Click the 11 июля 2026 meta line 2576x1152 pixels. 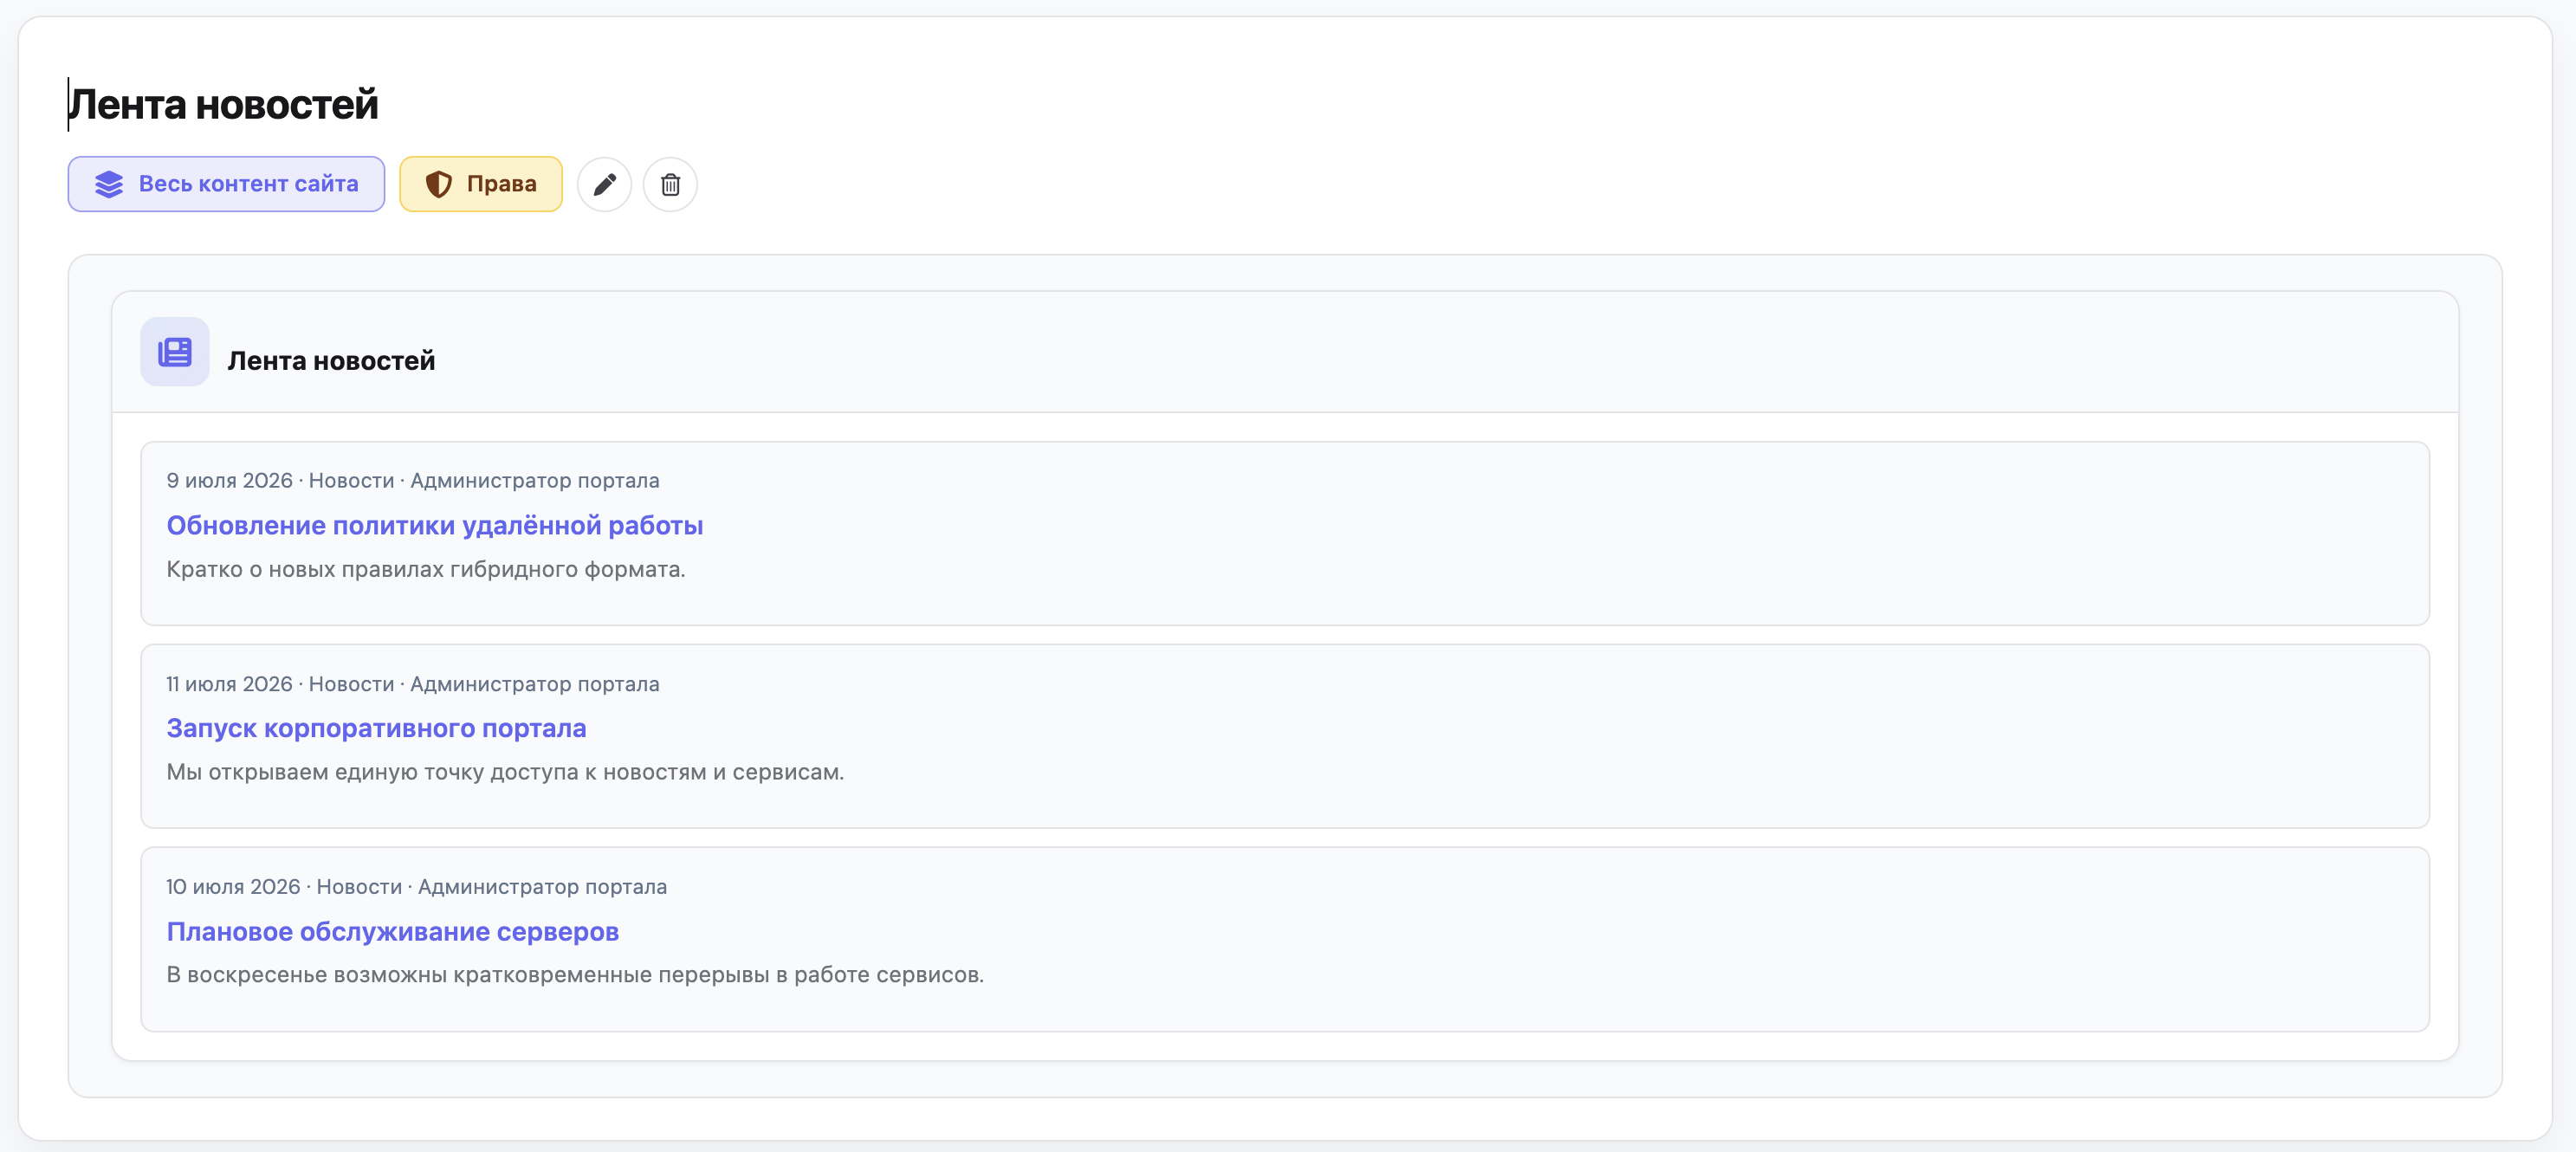click(413, 684)
